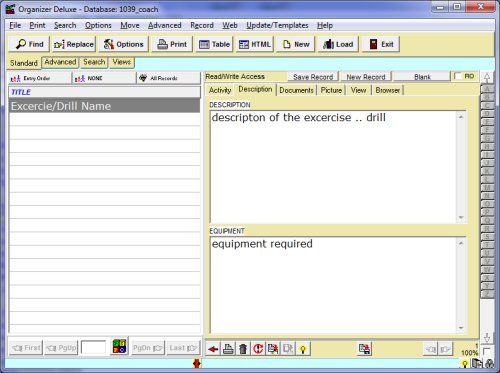Image resolution: width=500 pixels, height=373 pixels.
Task: Click the Find toolbar button
Action: 29,44
